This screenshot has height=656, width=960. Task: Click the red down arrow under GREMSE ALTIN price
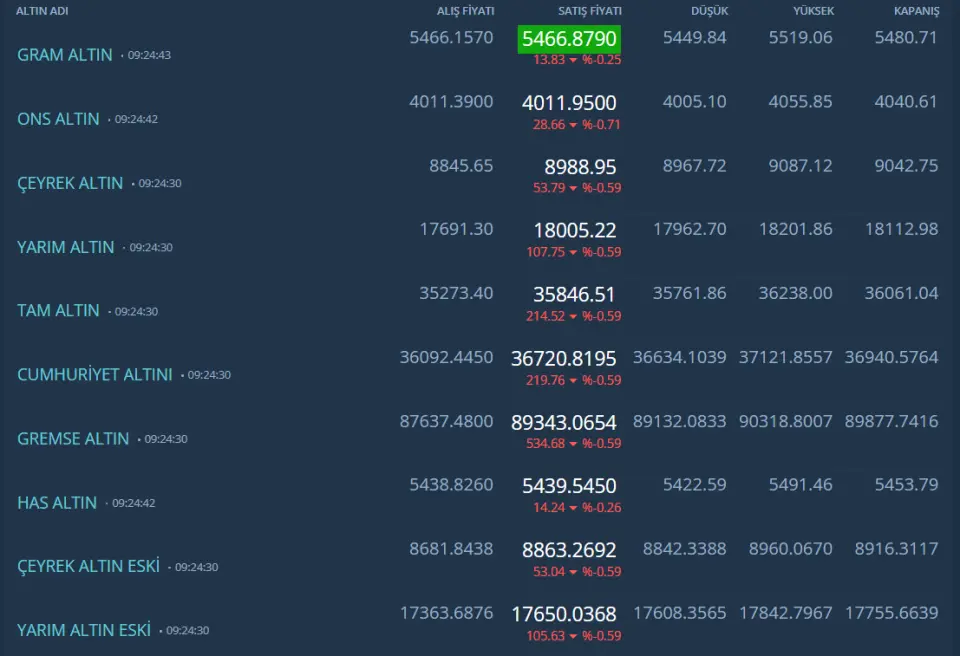click(574, 445)
